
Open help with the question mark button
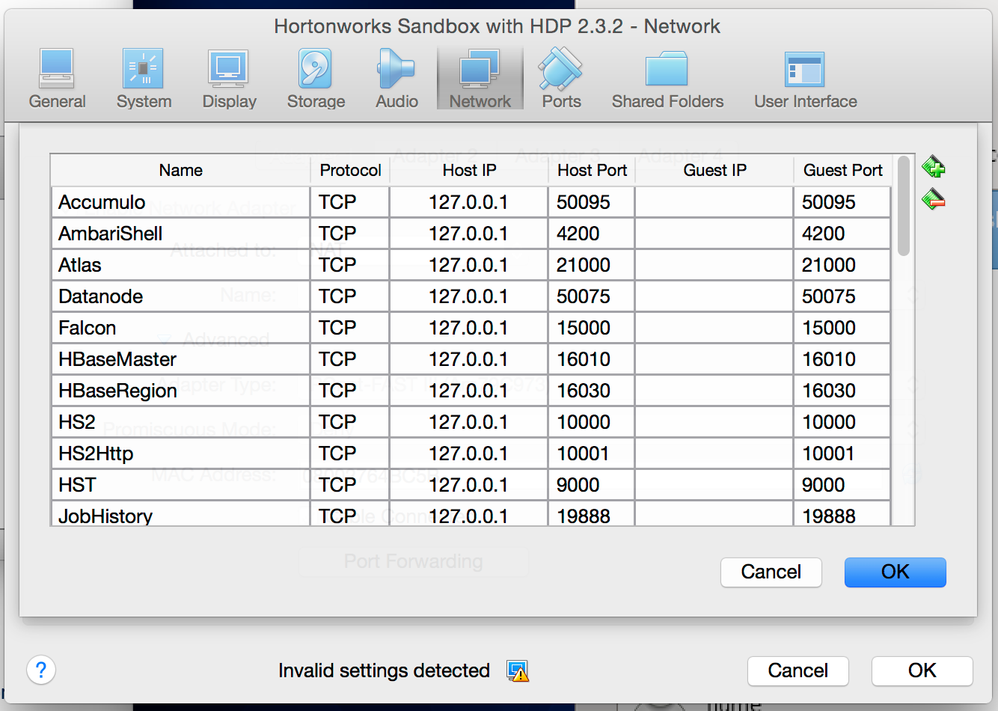41,670
